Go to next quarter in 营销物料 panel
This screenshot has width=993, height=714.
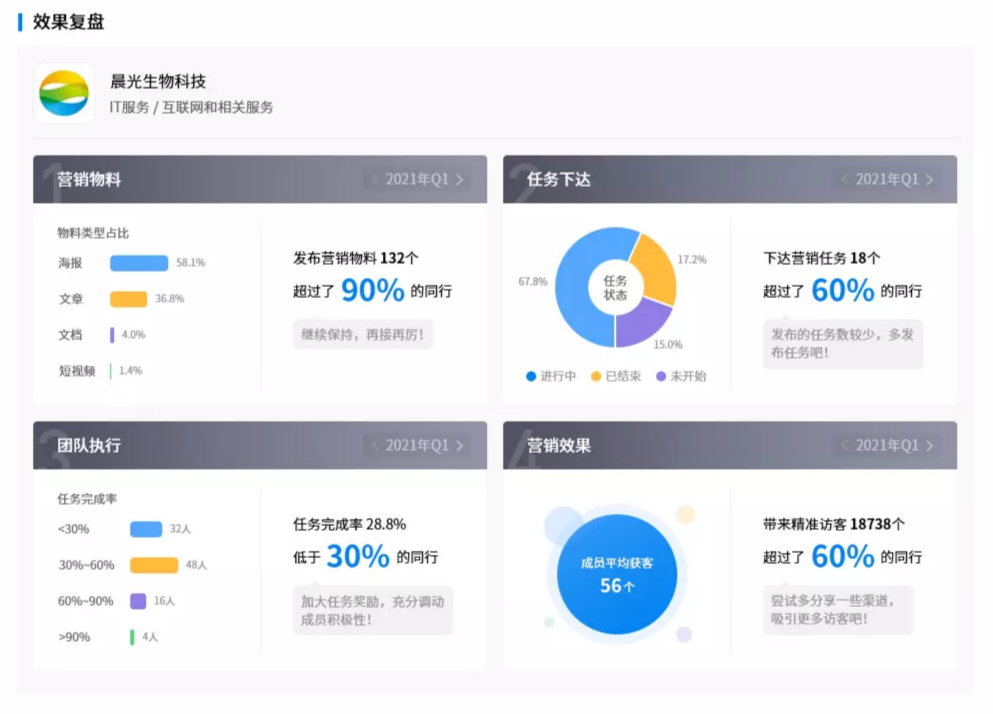(x=459, y=180)
